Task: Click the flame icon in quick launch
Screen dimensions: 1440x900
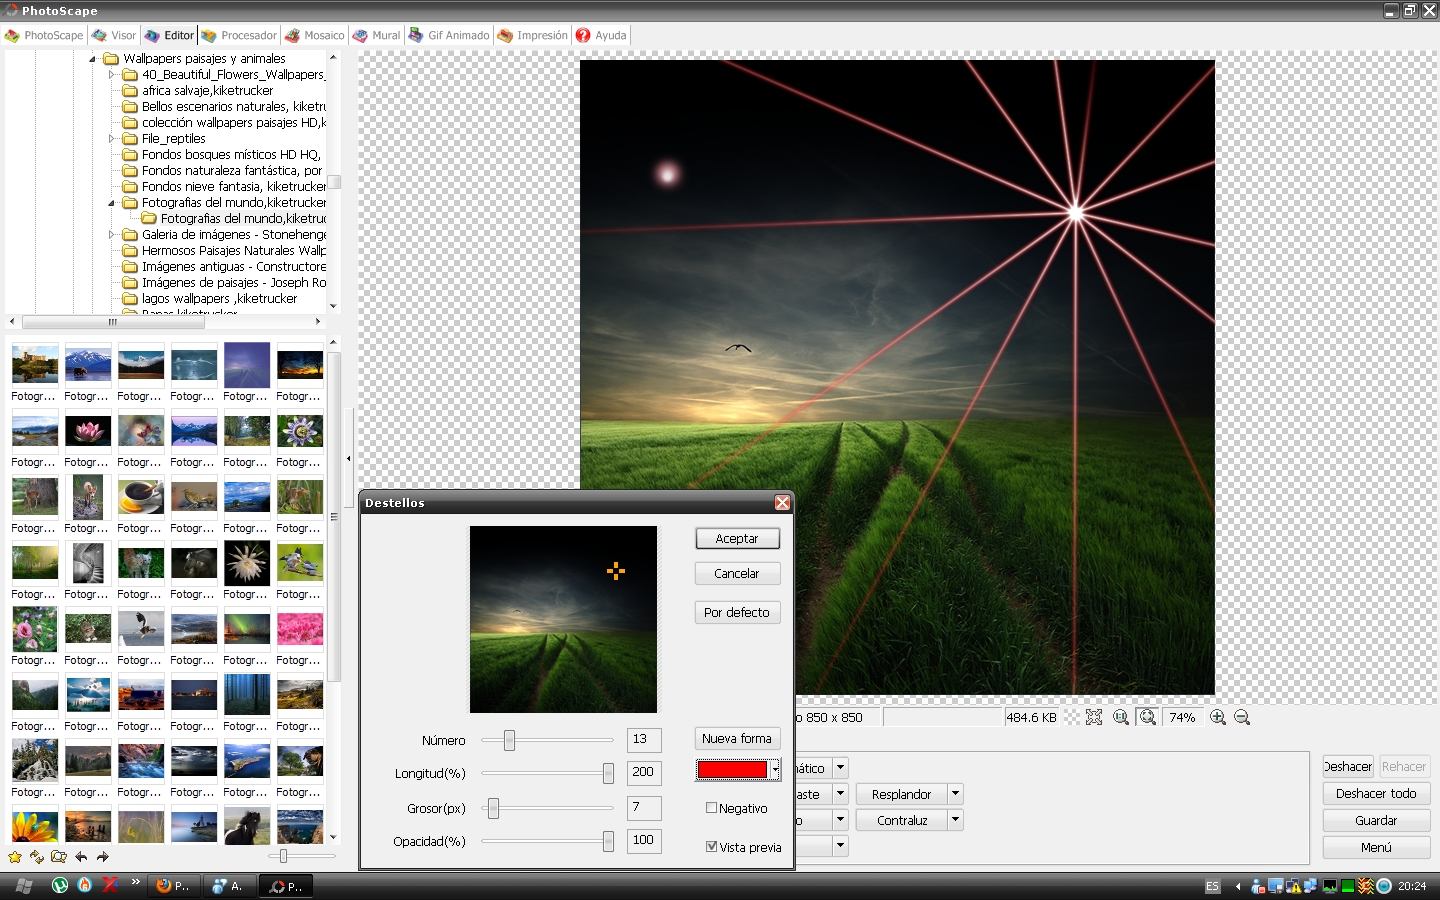Action: pyautogui.click(x=85, y=885)
